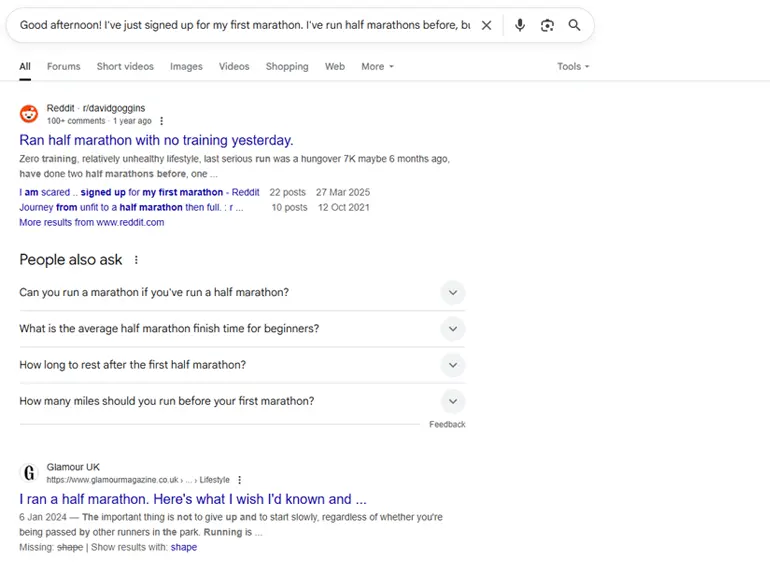Open Reddit result three-dot options menu
770x568 pixels.
pos(162,121)
